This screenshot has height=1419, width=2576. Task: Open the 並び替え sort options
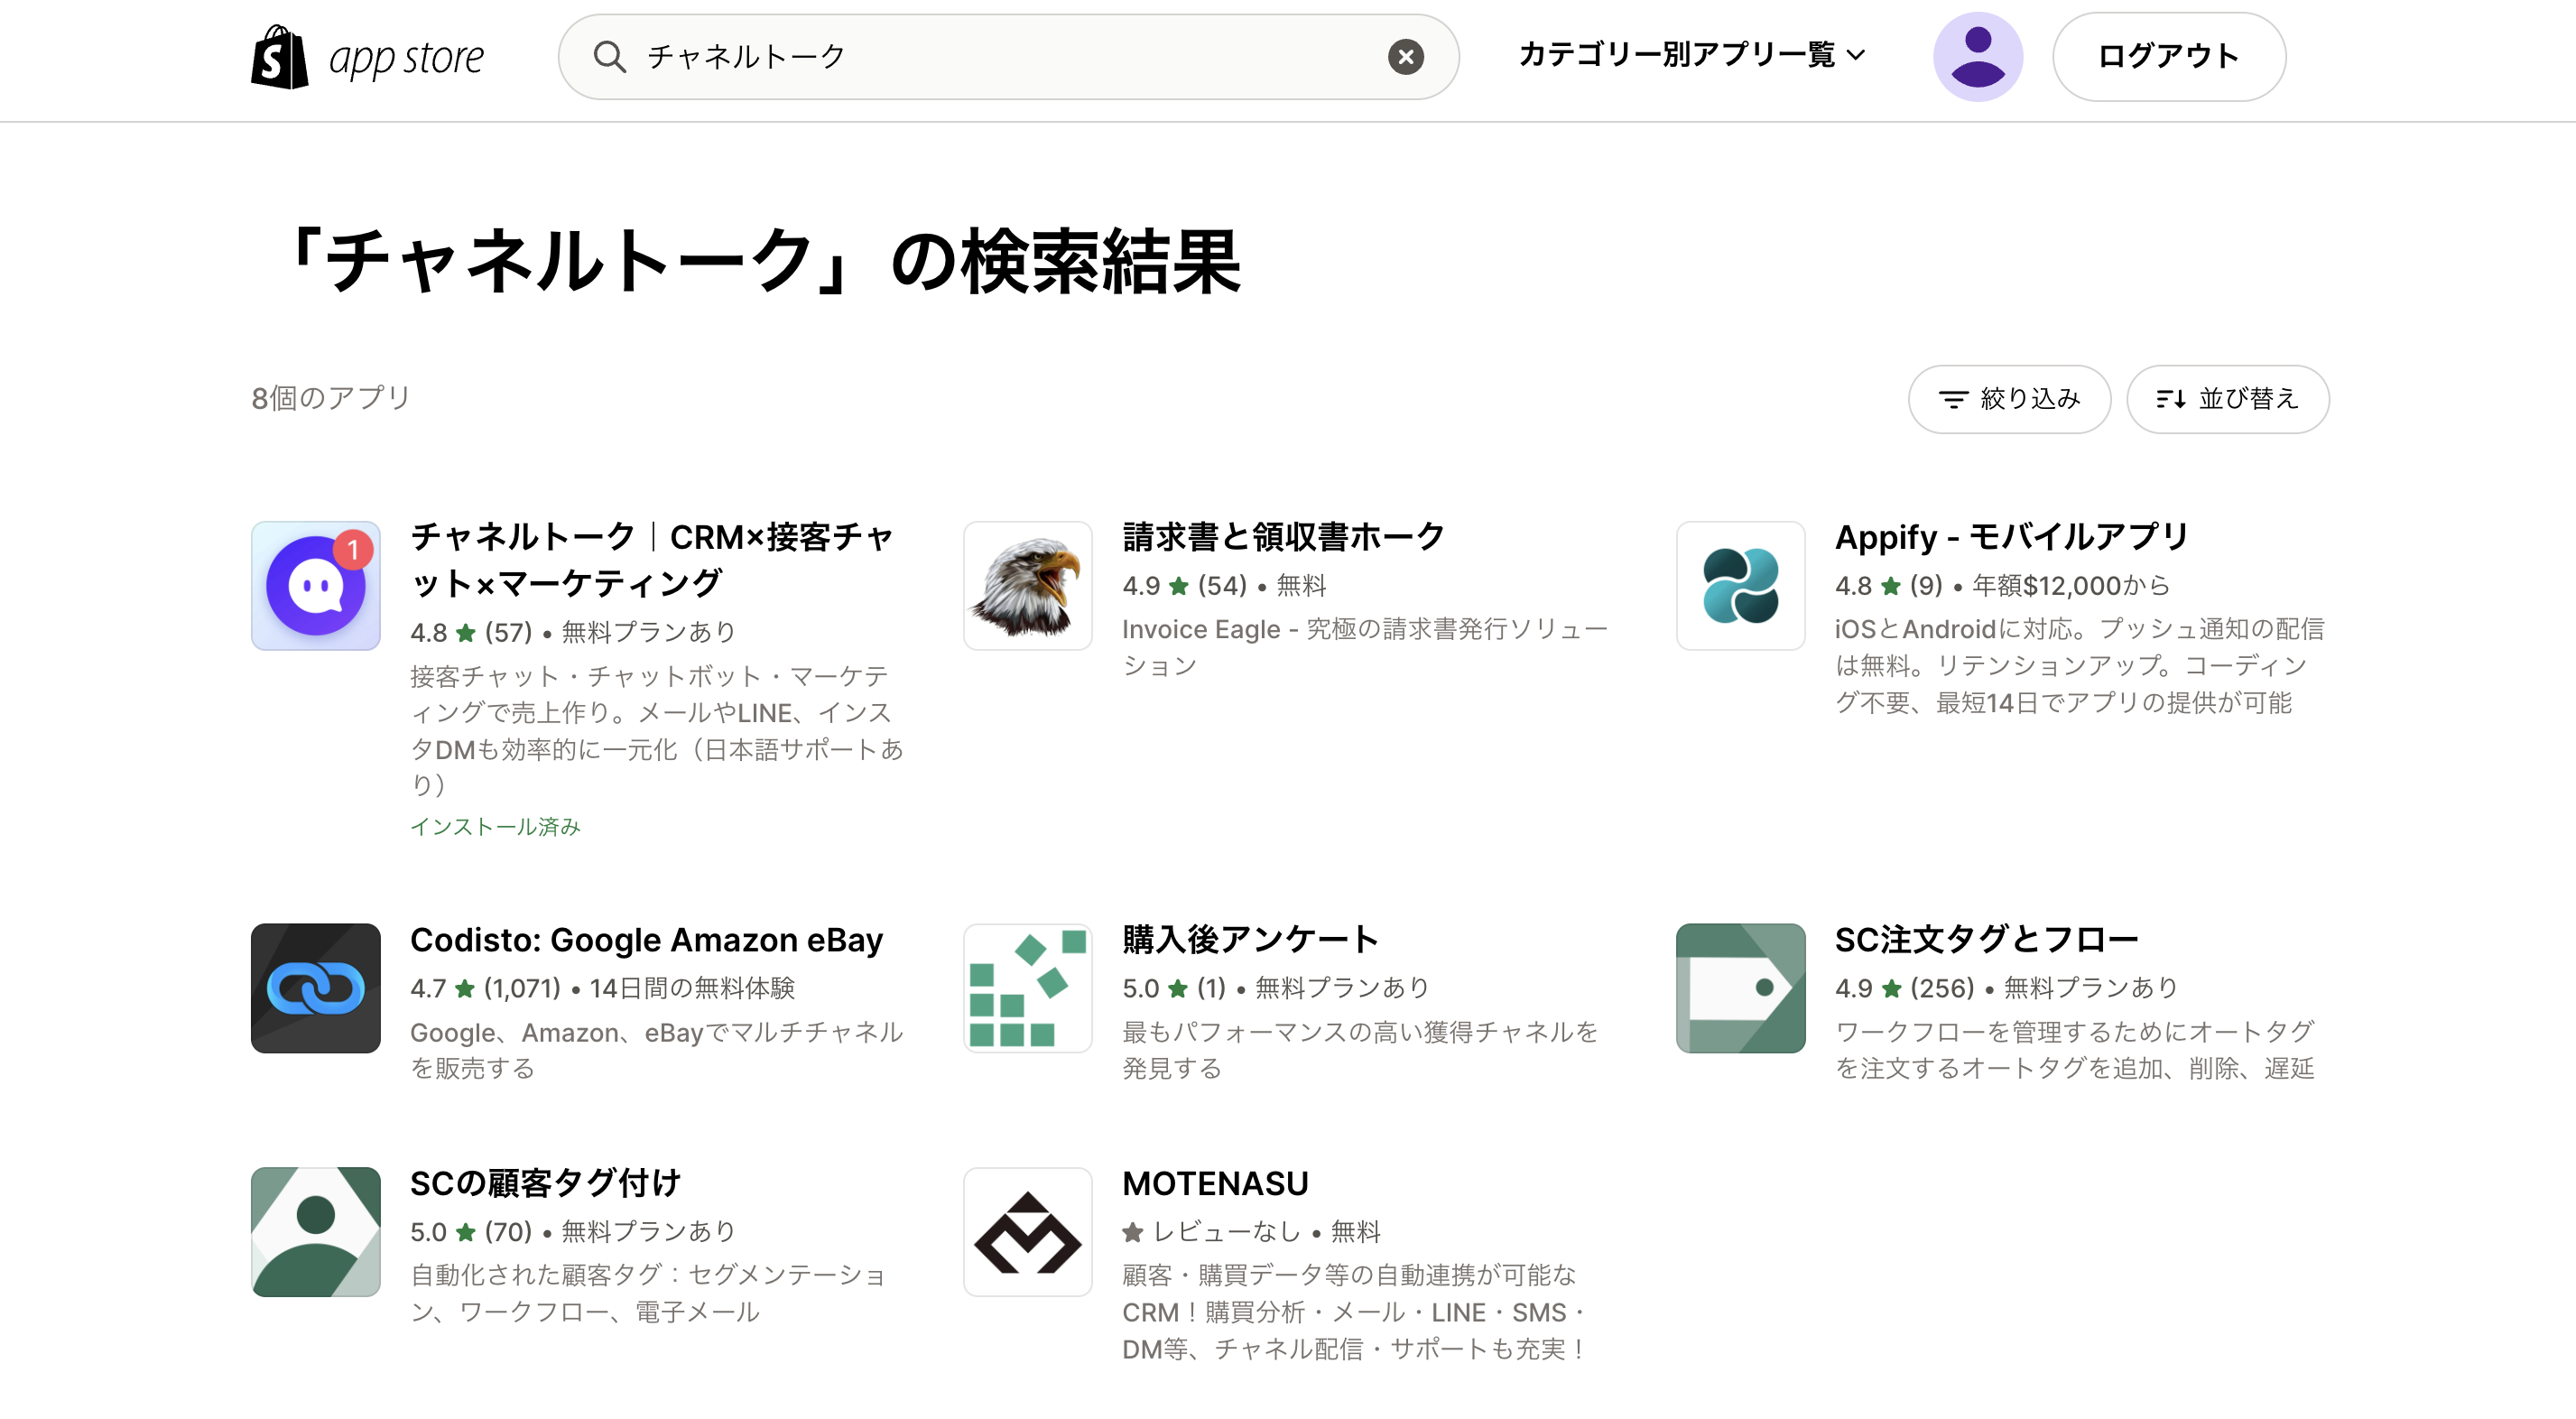click(x=2227, y=399)
